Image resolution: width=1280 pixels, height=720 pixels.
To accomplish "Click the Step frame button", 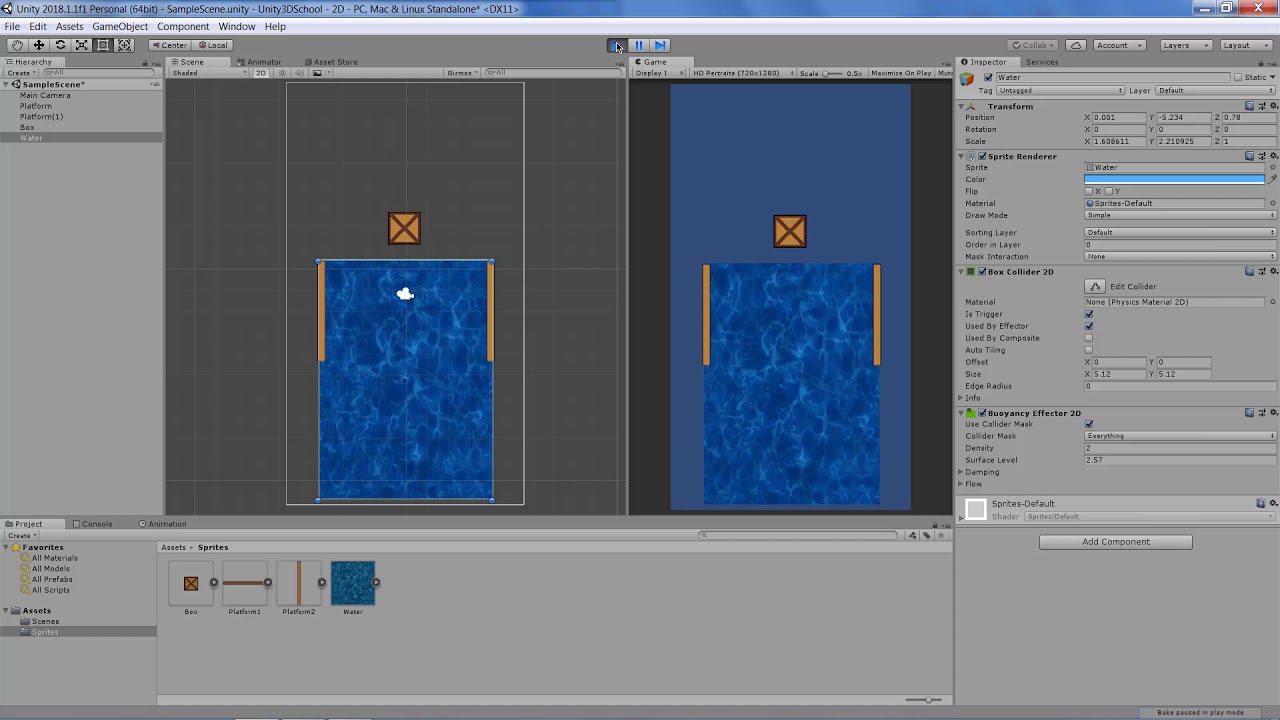I will coord(660,45).
